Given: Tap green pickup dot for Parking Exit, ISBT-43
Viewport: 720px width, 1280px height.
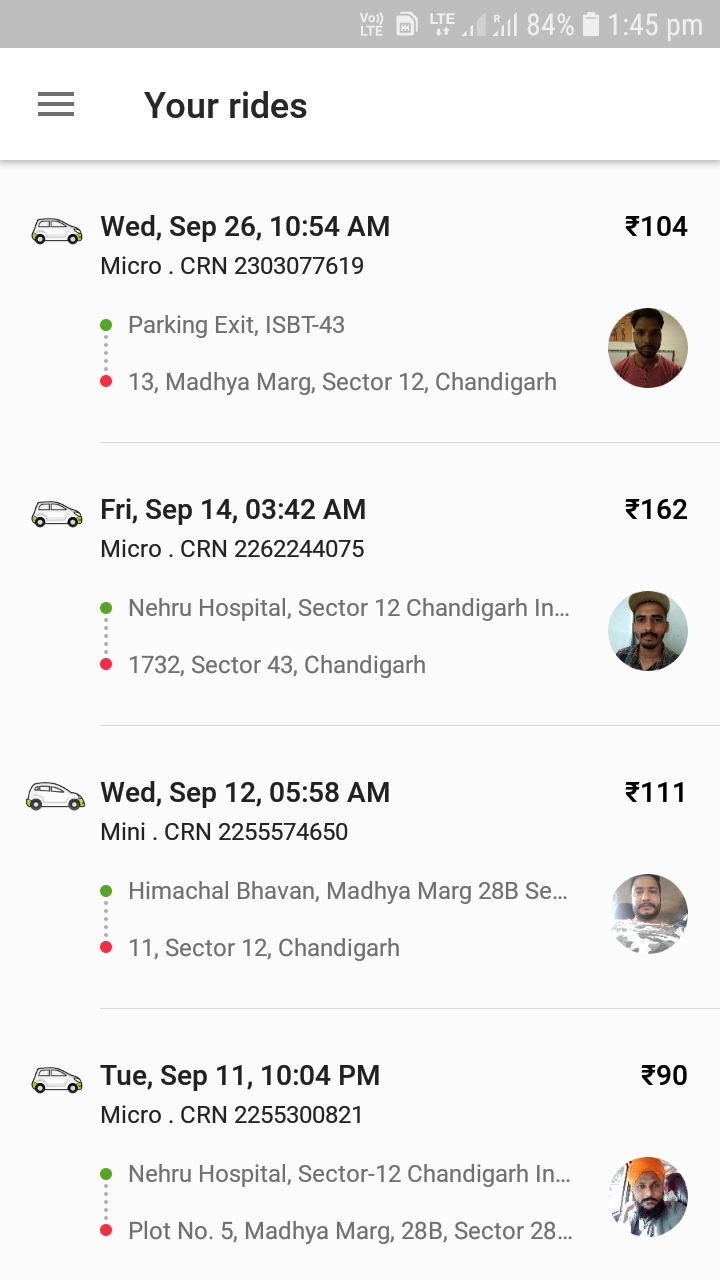Looking at the screenshot, I should [x=106, y=325].
